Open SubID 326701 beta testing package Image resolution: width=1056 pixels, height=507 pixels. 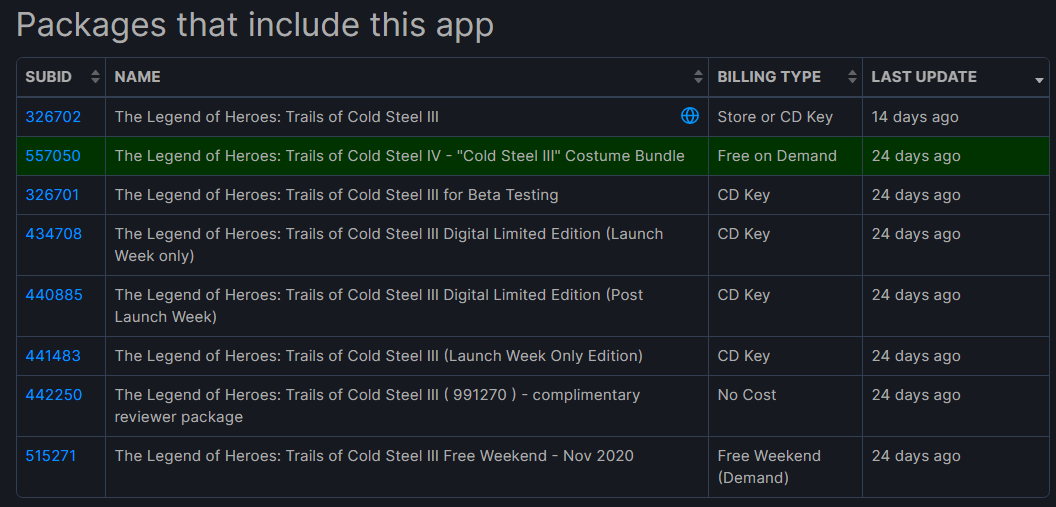click(52, 195)
